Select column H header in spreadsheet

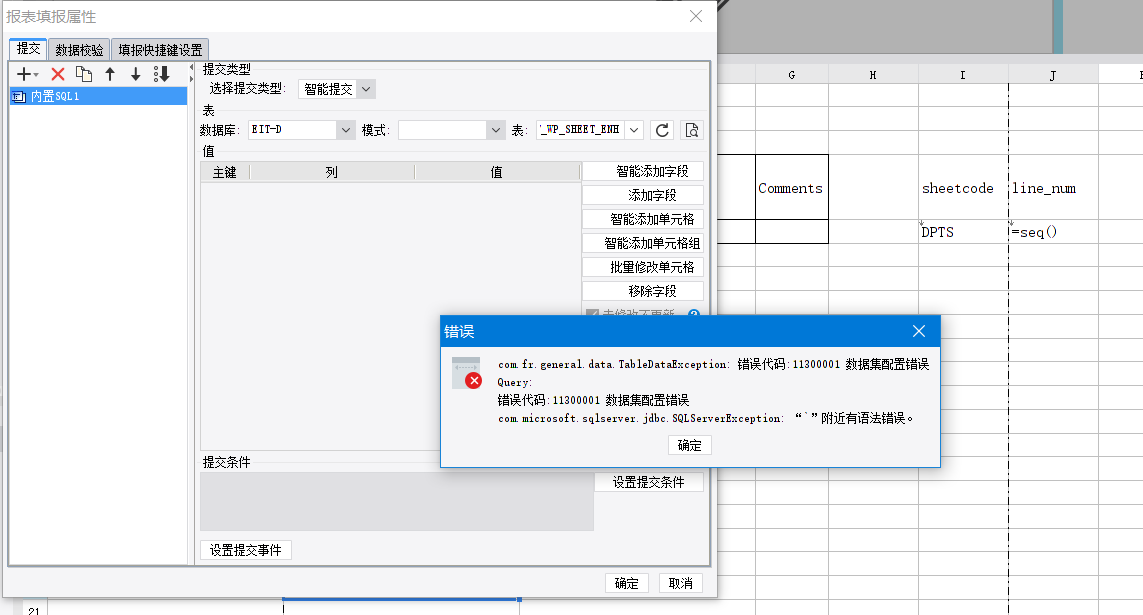tap(873, 74)
